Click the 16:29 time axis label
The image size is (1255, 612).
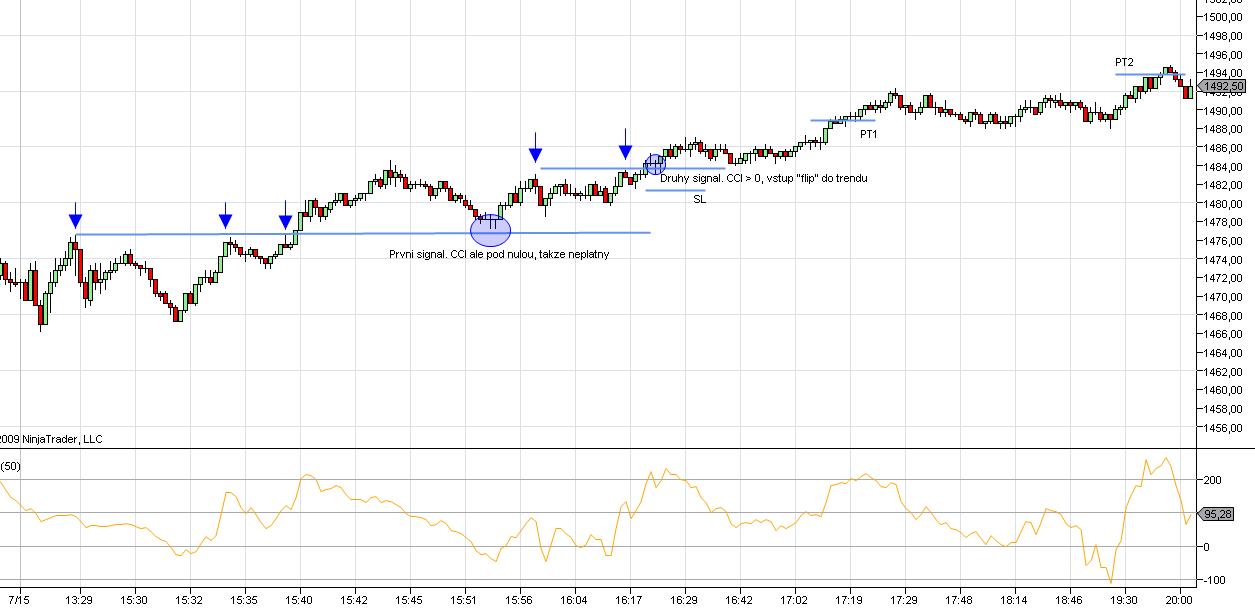pyautogui.click(x=684, y=601)
